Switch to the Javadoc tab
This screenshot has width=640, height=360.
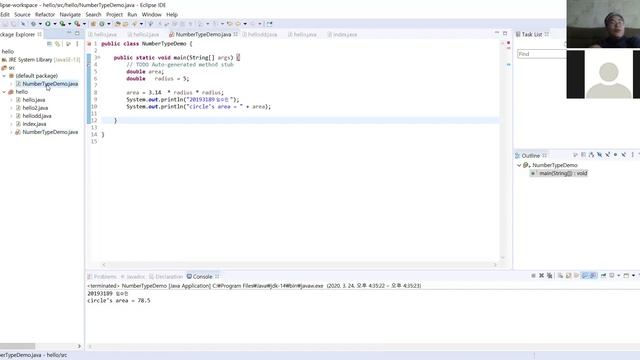point(133,277)
